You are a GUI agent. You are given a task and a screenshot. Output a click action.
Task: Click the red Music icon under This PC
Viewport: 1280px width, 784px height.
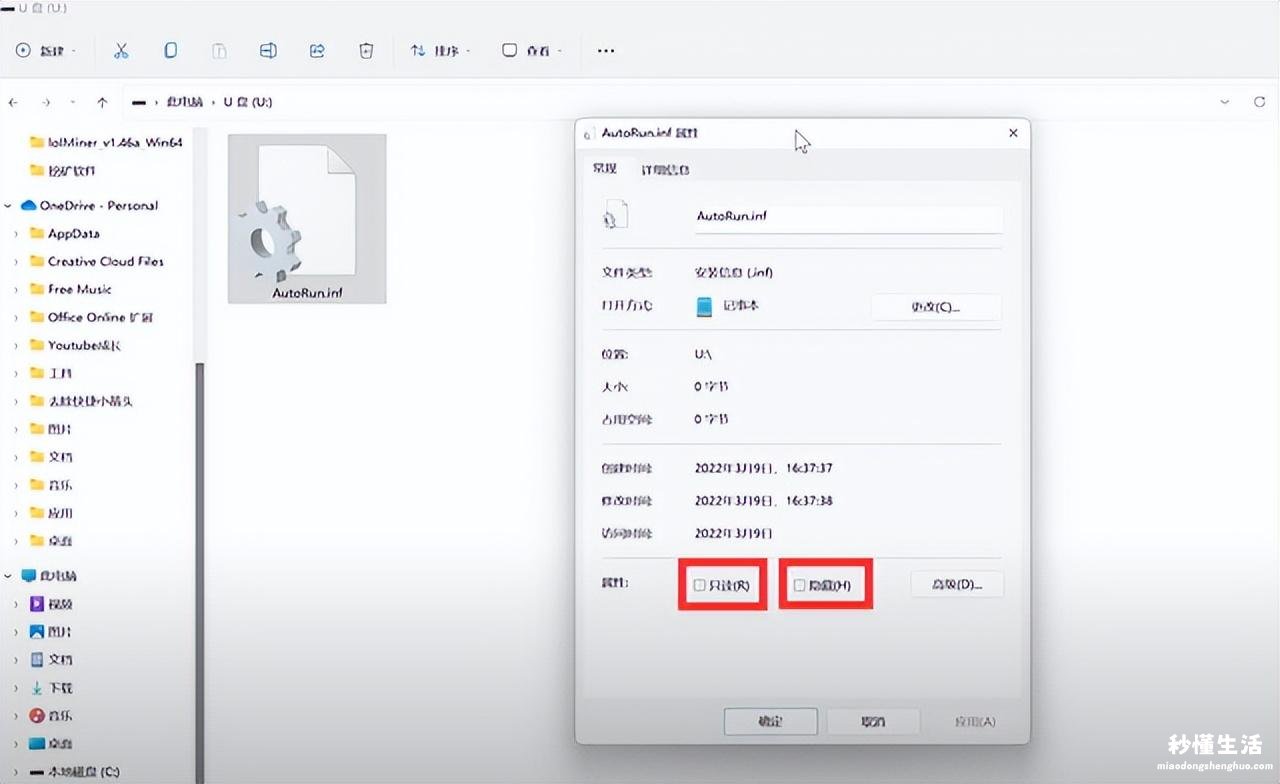pos(37,716)
